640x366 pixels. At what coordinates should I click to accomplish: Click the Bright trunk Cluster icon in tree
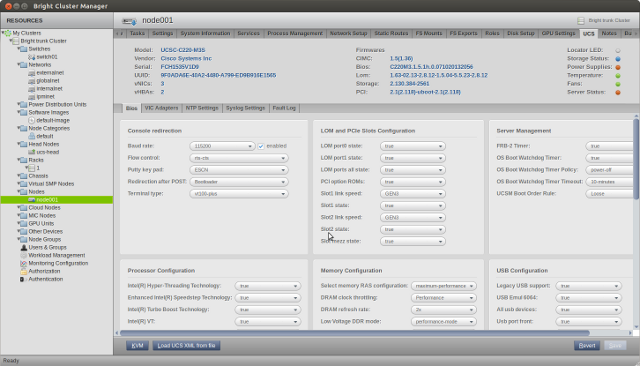pos(16,41)
